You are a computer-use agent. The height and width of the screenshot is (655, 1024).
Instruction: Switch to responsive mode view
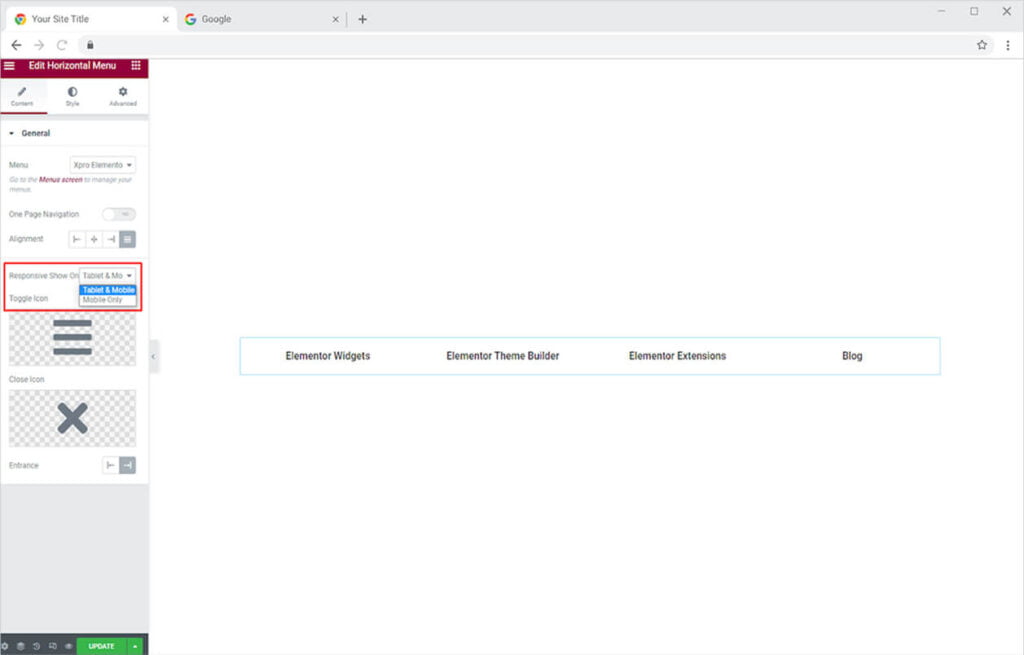tap(52, 646)
